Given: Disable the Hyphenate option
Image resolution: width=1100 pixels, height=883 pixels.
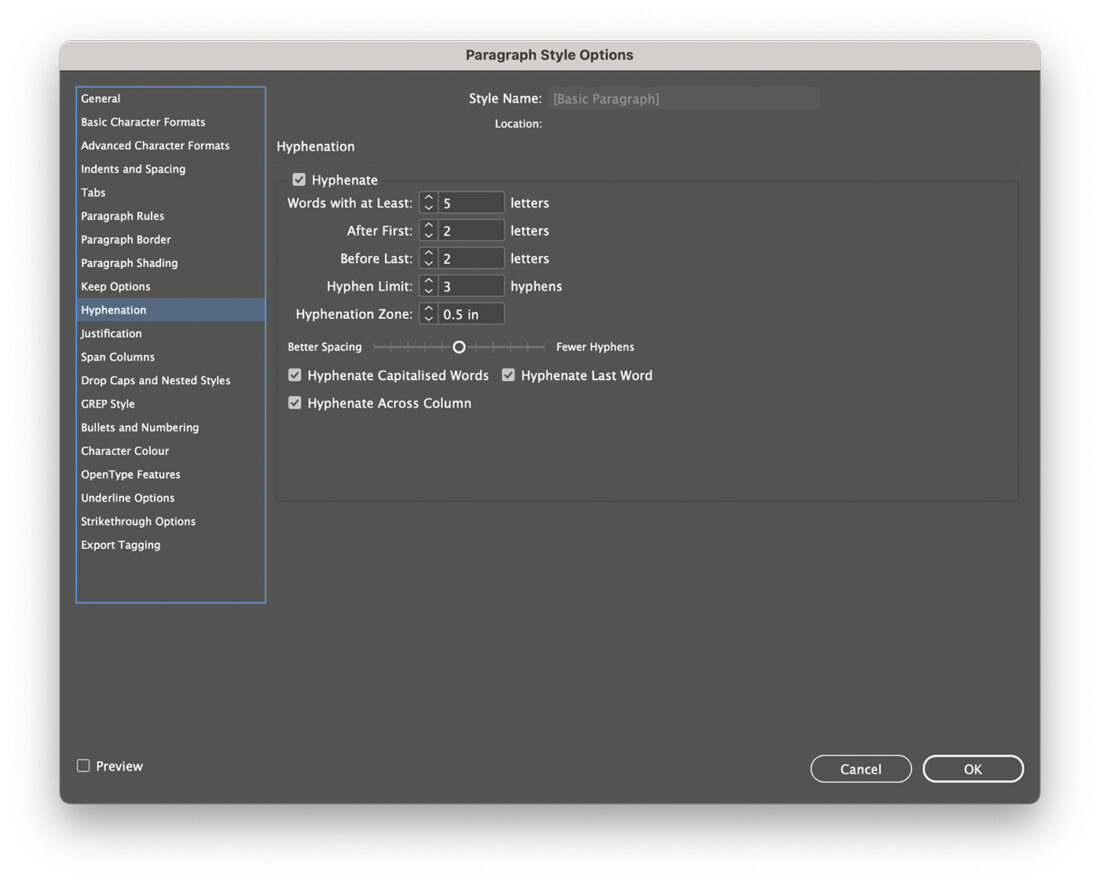Looking at the screenshot, I should click(x=299, y=179).
